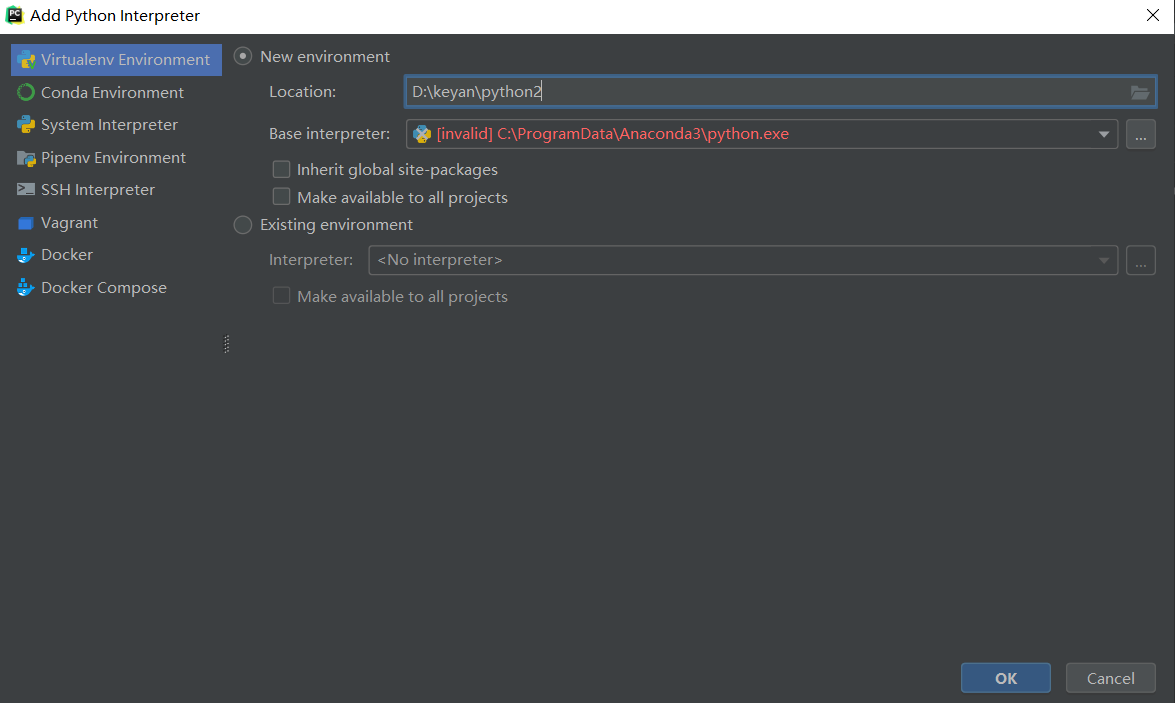Check Make available to all projects under New environment
1175x703 pixels.
[282, 197]
